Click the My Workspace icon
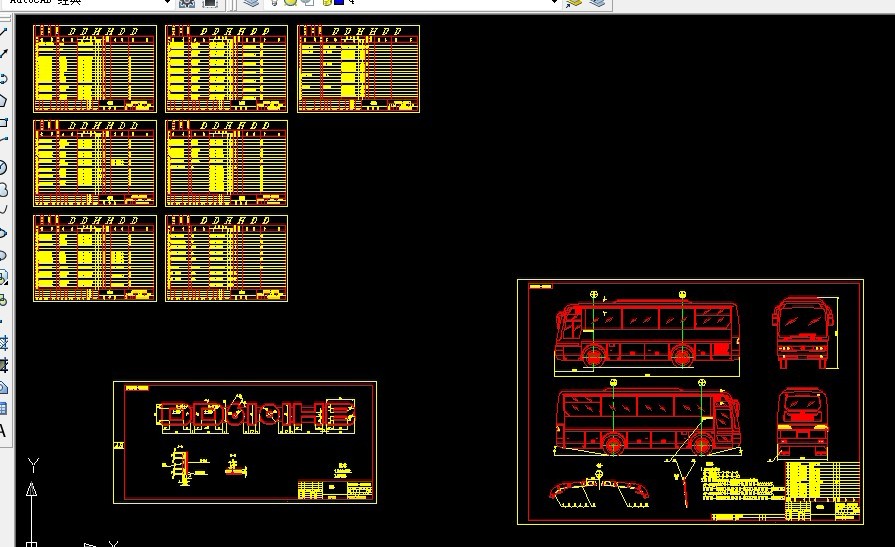The image size is (895, 547). point(210,3)
